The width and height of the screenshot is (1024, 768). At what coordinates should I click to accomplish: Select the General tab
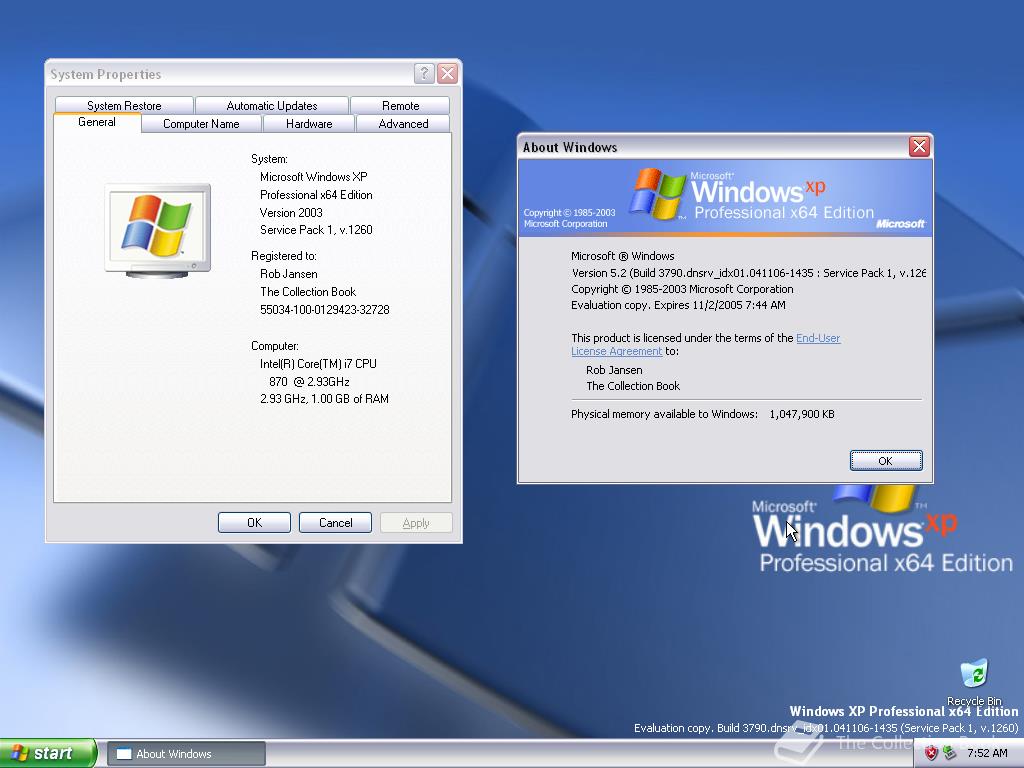click(x=97, y=122)
